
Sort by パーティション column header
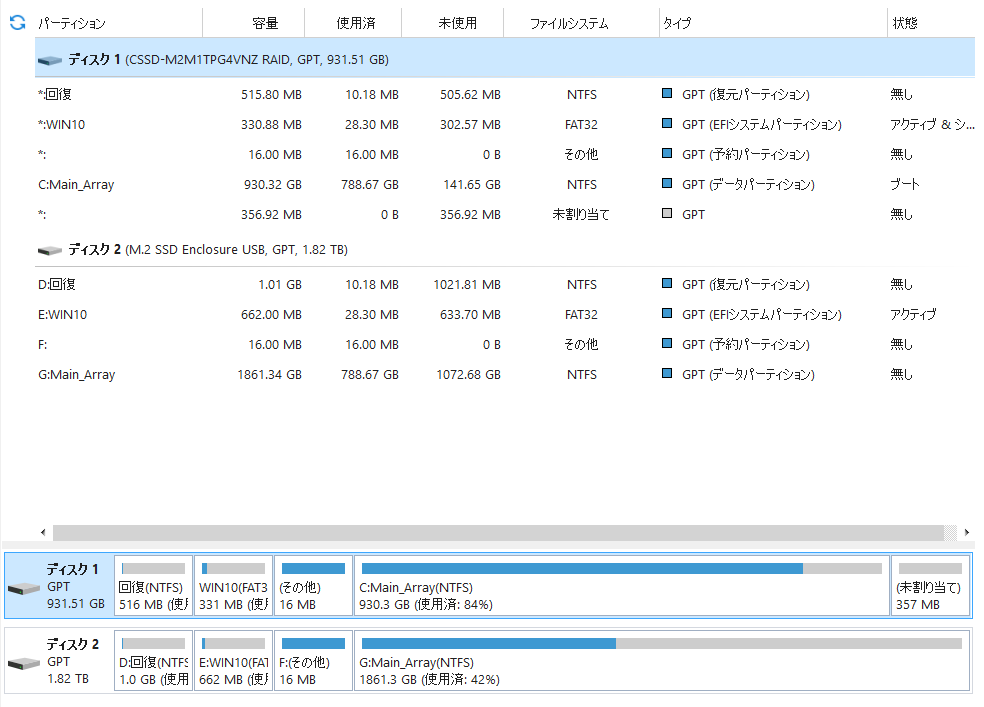[x=119, y=23]
